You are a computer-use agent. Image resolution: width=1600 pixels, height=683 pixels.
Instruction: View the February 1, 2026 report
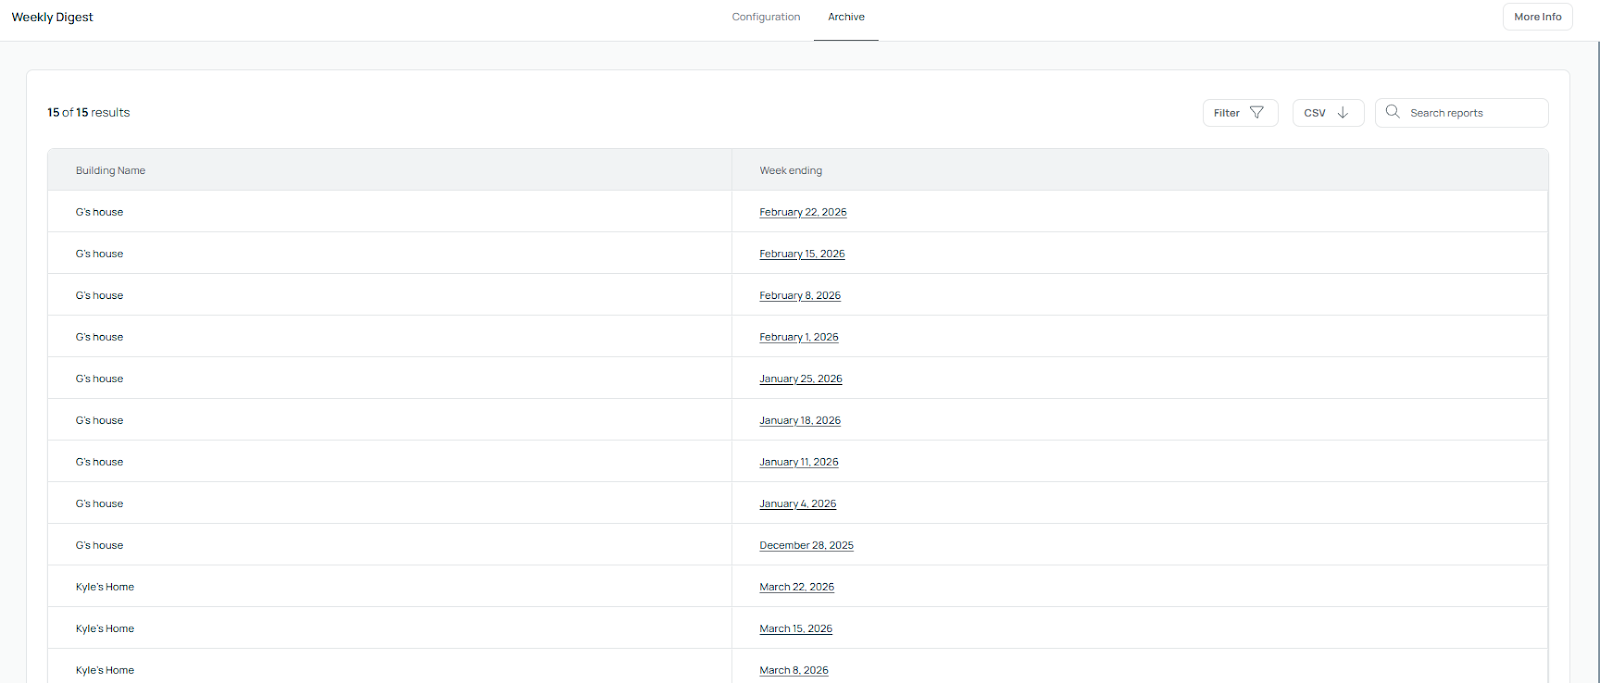(798, 338)
